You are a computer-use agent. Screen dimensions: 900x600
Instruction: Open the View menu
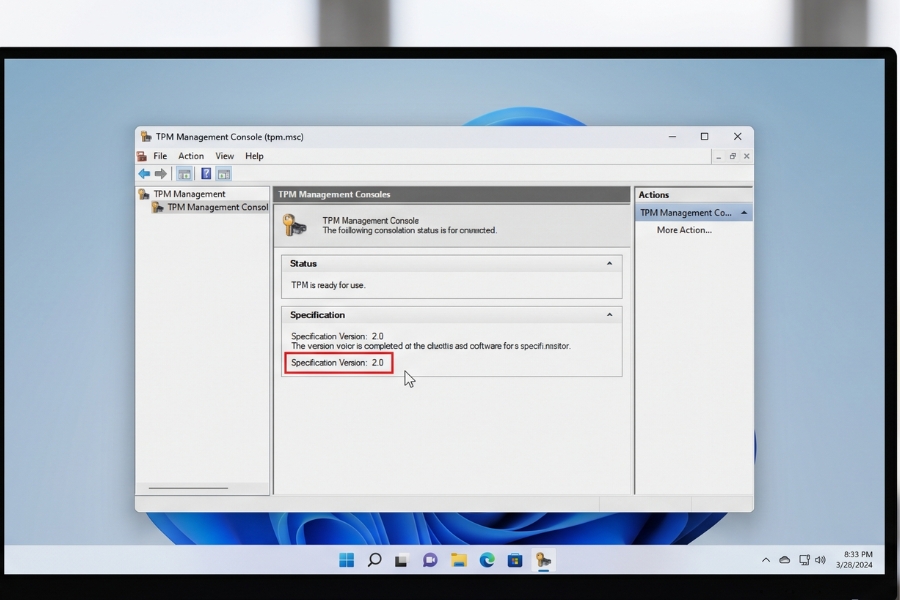click(x=224, y=156)
